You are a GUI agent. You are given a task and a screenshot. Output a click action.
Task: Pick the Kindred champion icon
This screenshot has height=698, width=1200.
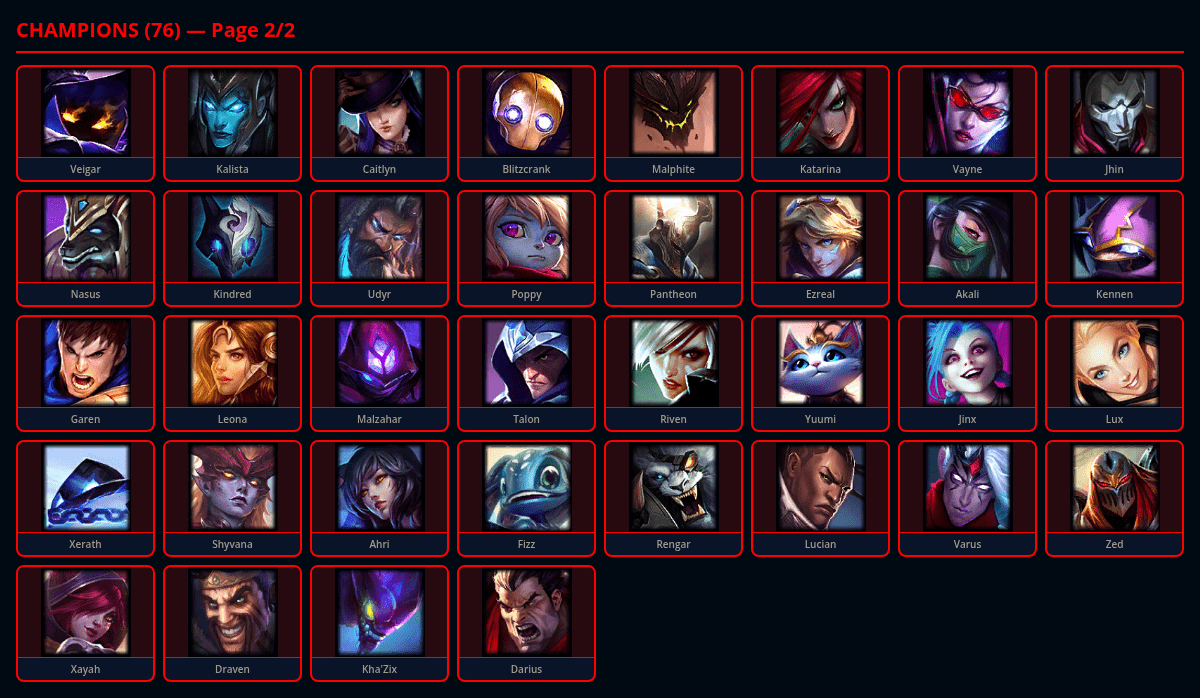click(233, 237)
